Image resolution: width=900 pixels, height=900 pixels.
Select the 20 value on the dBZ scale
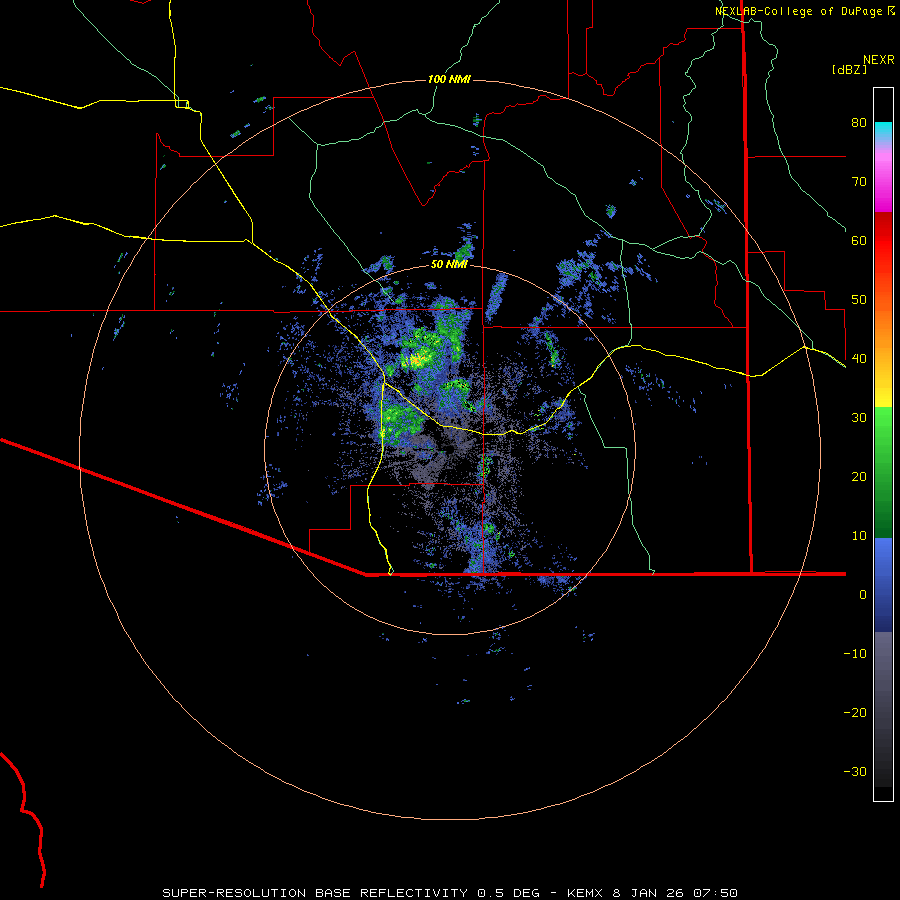tap(859, 476)
